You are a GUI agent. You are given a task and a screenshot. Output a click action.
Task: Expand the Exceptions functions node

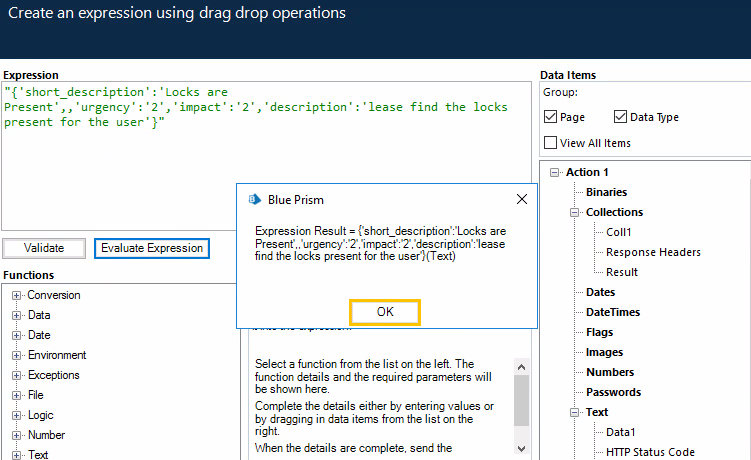[x=17, y=375]
